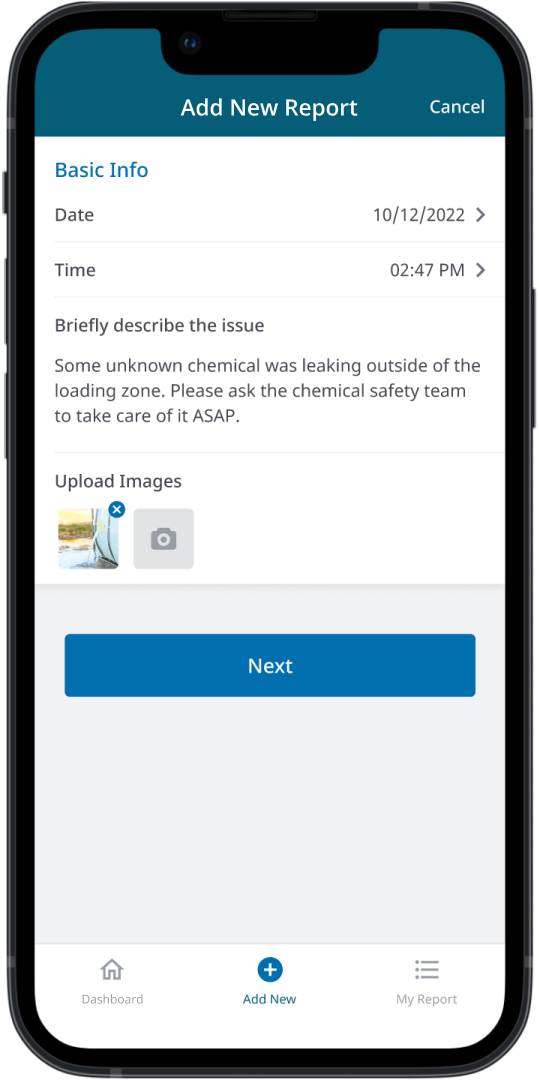Tap the camera icon to upload image
539x1082 pixels.
coord(164,539)
